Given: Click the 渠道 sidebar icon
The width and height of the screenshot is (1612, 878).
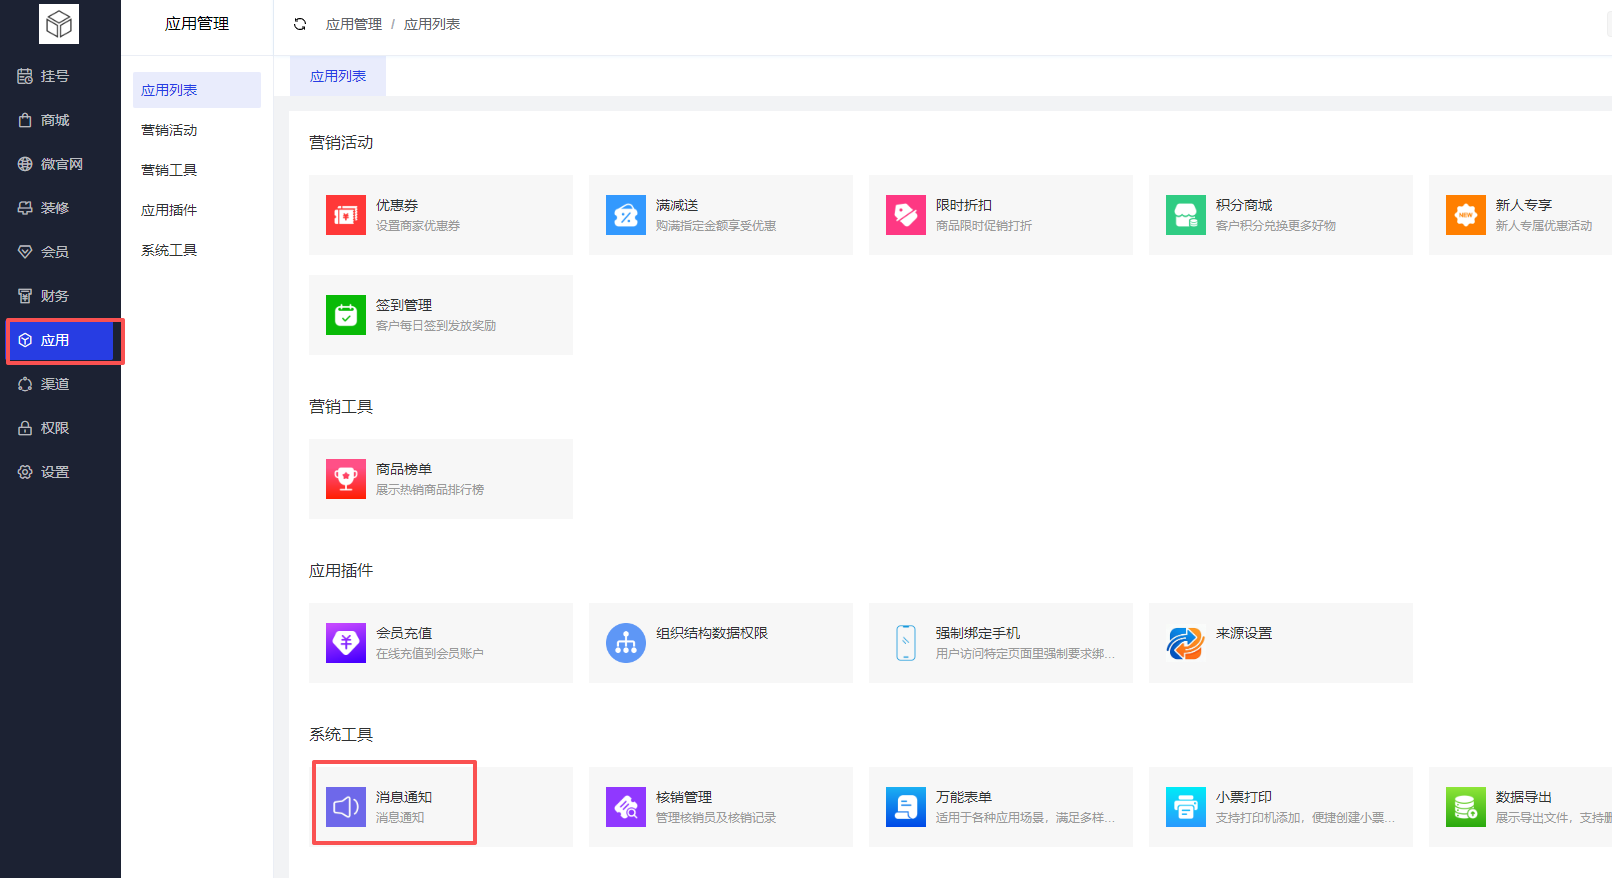Looking at the screenshot, I should tap(25, 384).
